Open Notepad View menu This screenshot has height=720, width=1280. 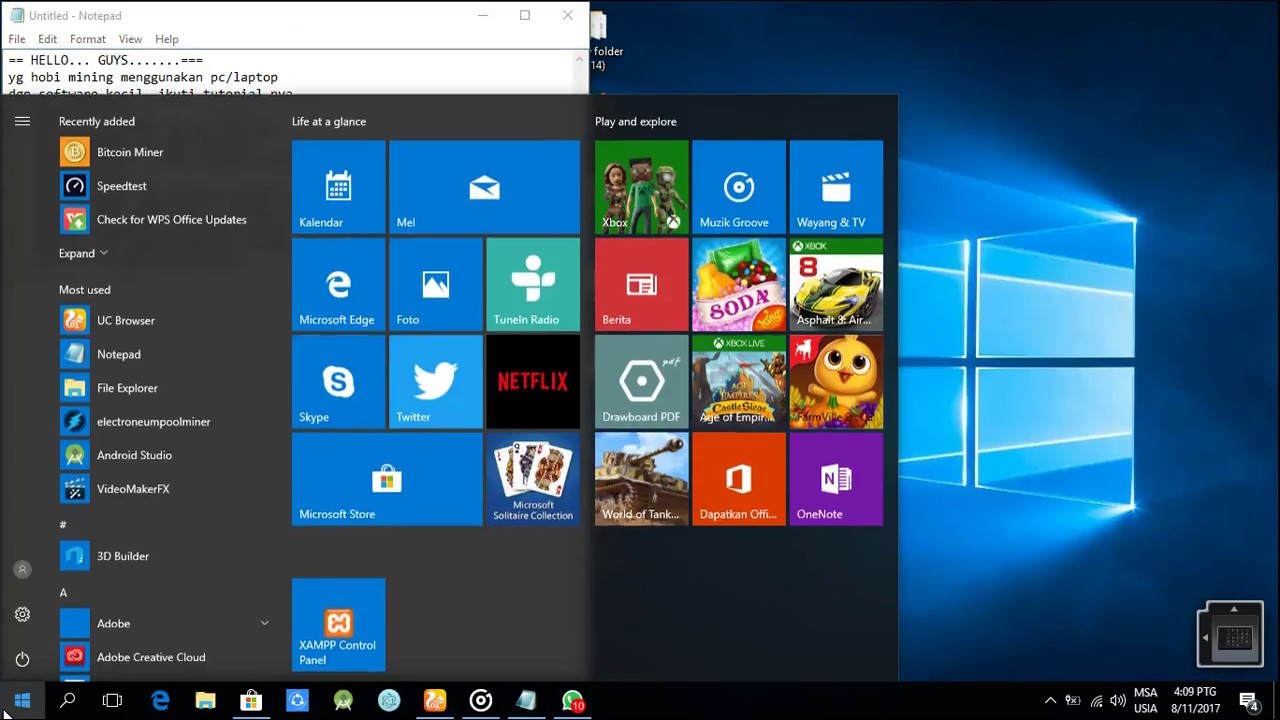click(130, 39)
